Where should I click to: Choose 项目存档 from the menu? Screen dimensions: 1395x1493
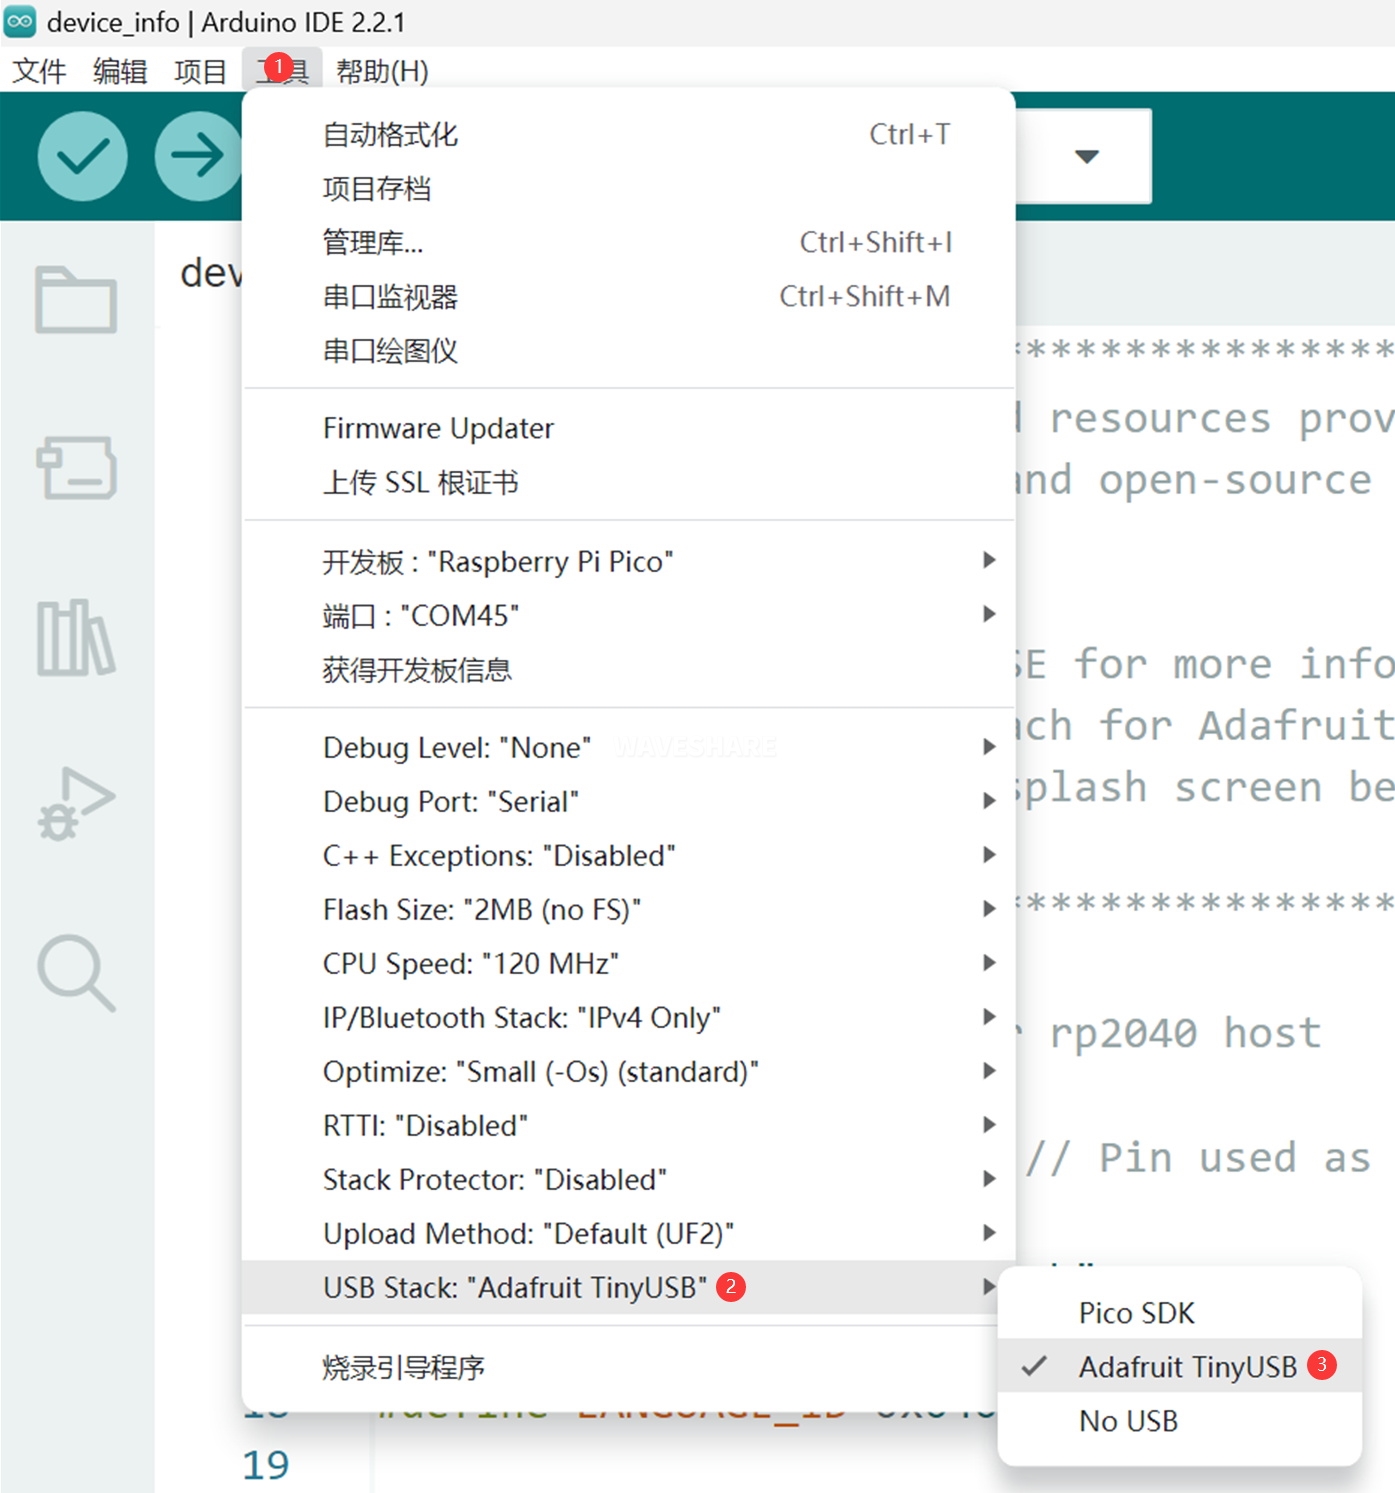[629, 189]
